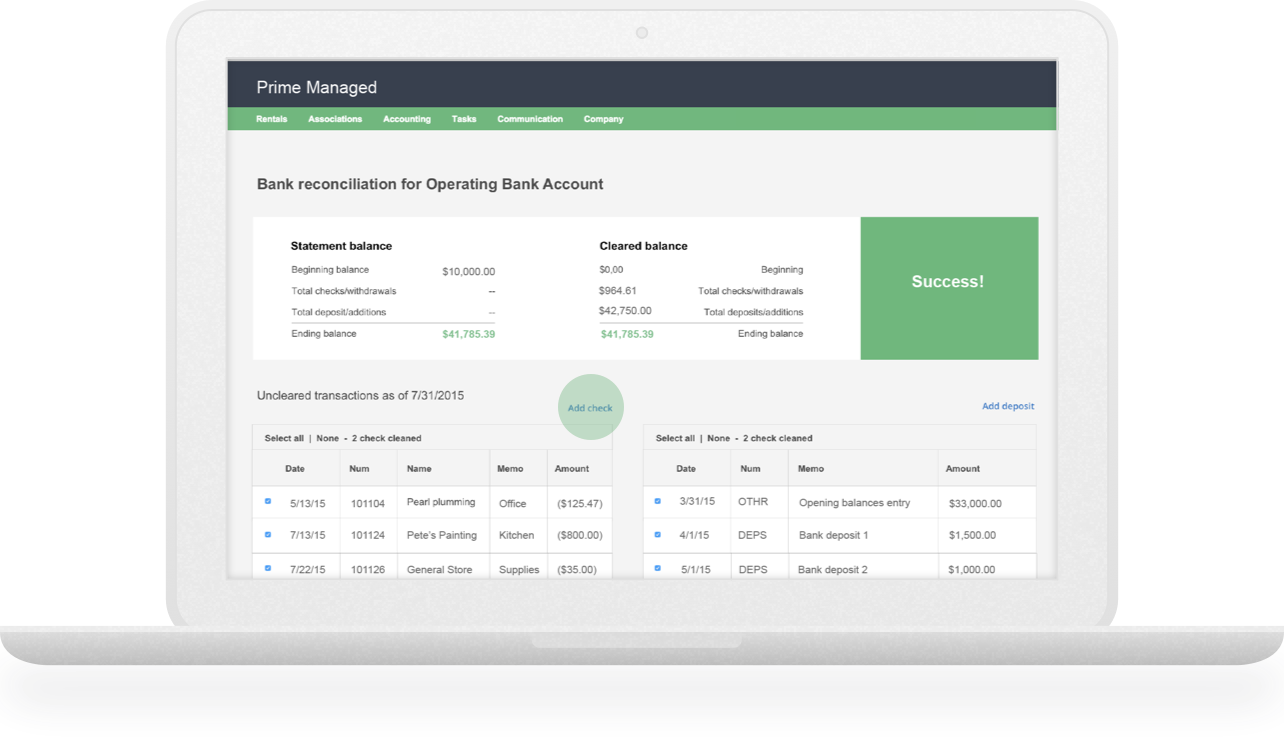Open the Tasks menu item
The width and height of the screenshot is (1284, 750).
(463, 119)
